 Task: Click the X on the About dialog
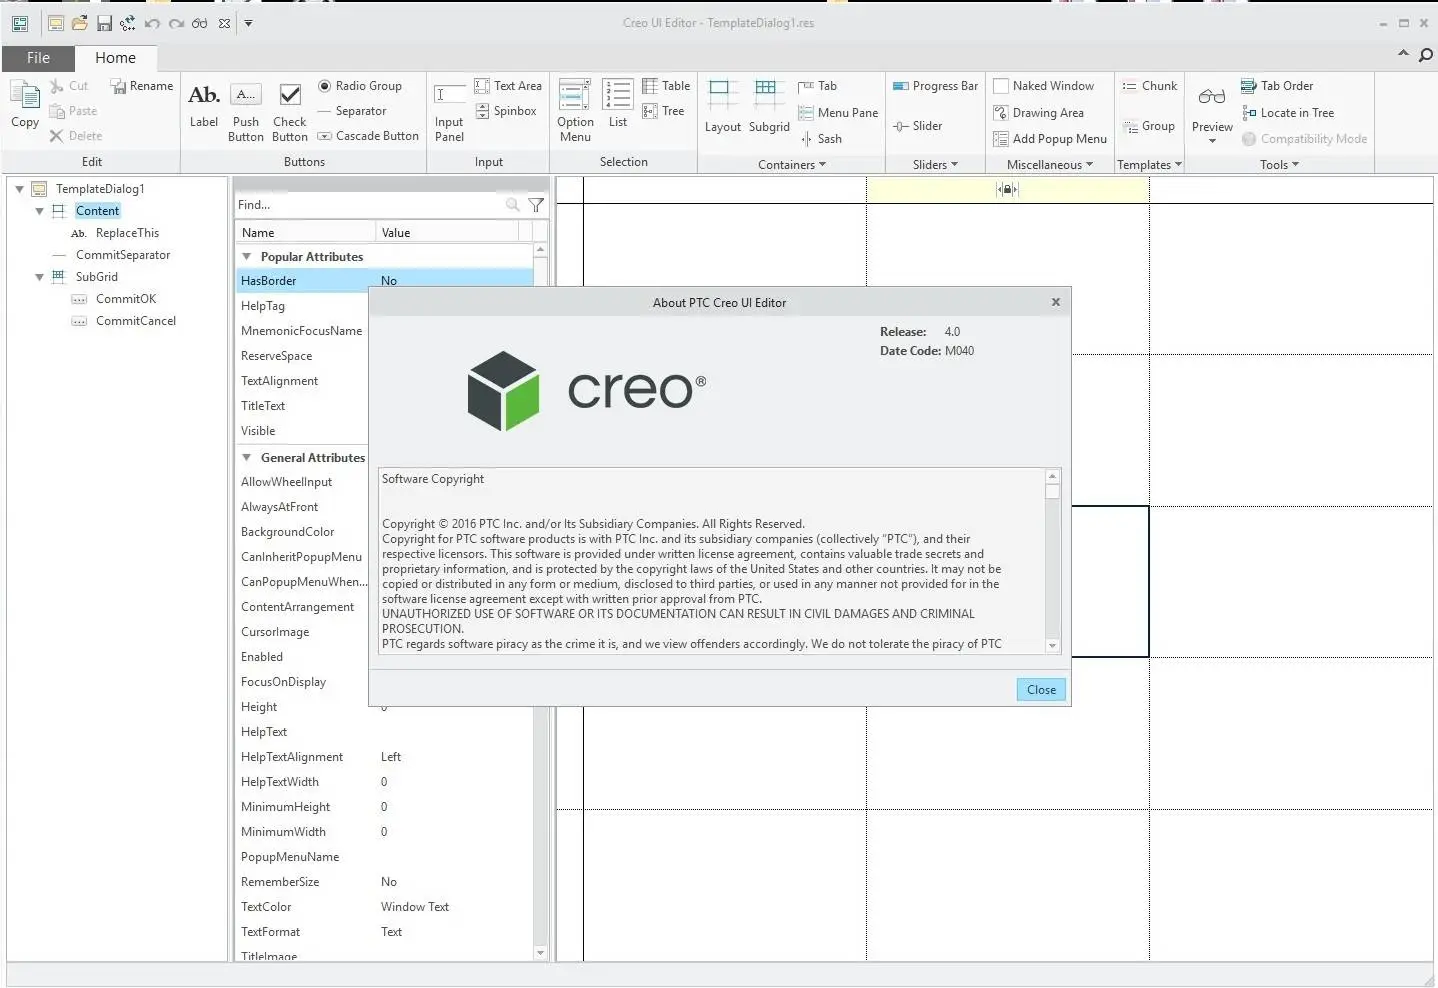click(1055, 302)
